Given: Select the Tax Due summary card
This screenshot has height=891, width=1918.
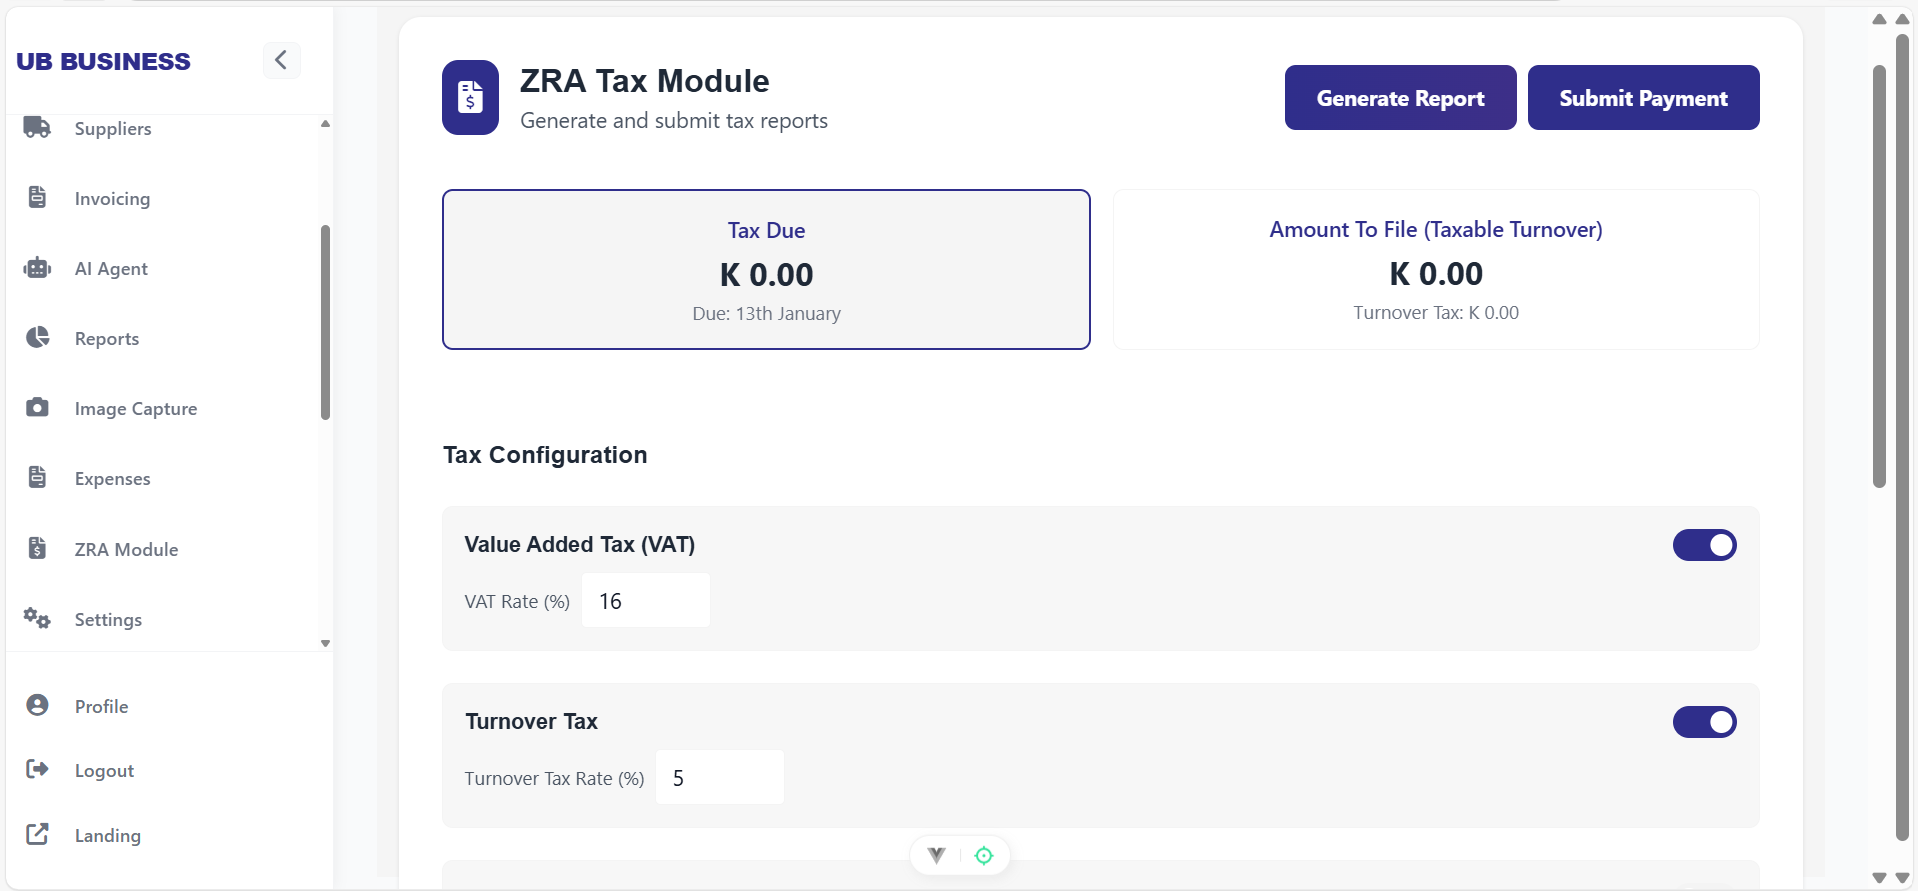Looking at the screenshot, I should coord(766,269).
